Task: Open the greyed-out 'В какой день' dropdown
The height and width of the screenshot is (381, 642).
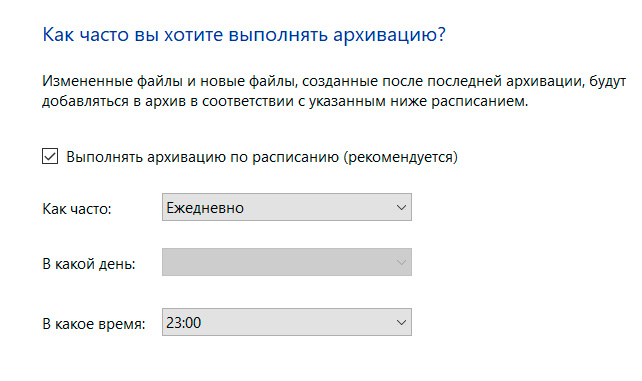Action: click(x=287, y=262)
